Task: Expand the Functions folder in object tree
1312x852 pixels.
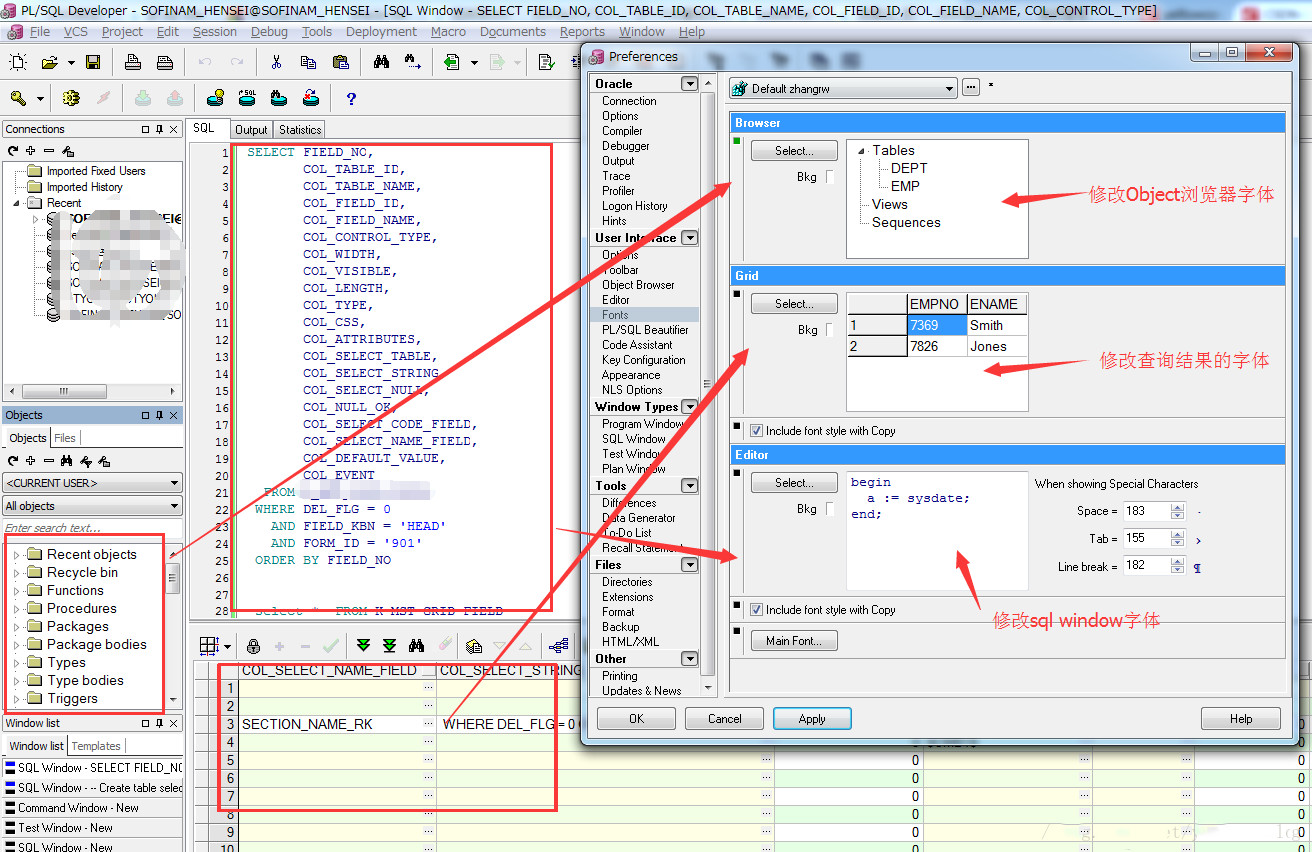Action: 16,591
